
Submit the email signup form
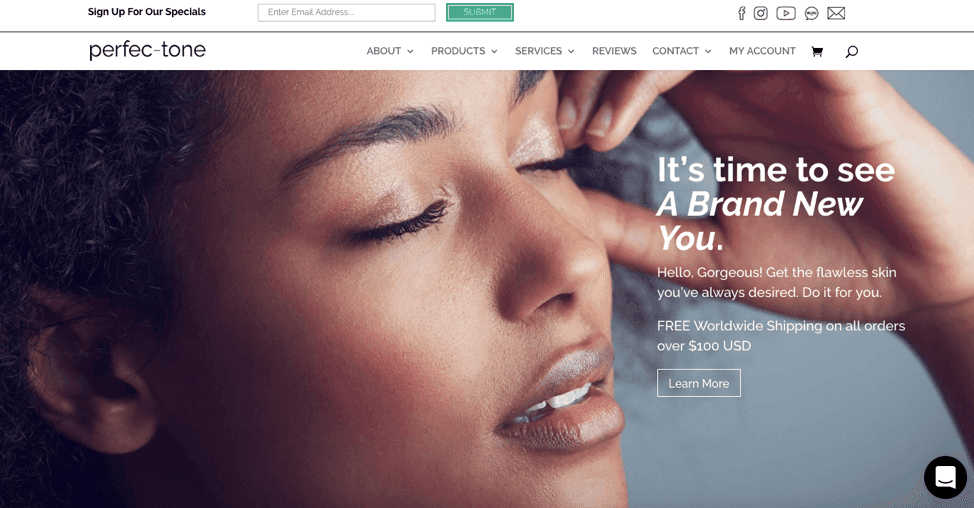click(480, 12)
